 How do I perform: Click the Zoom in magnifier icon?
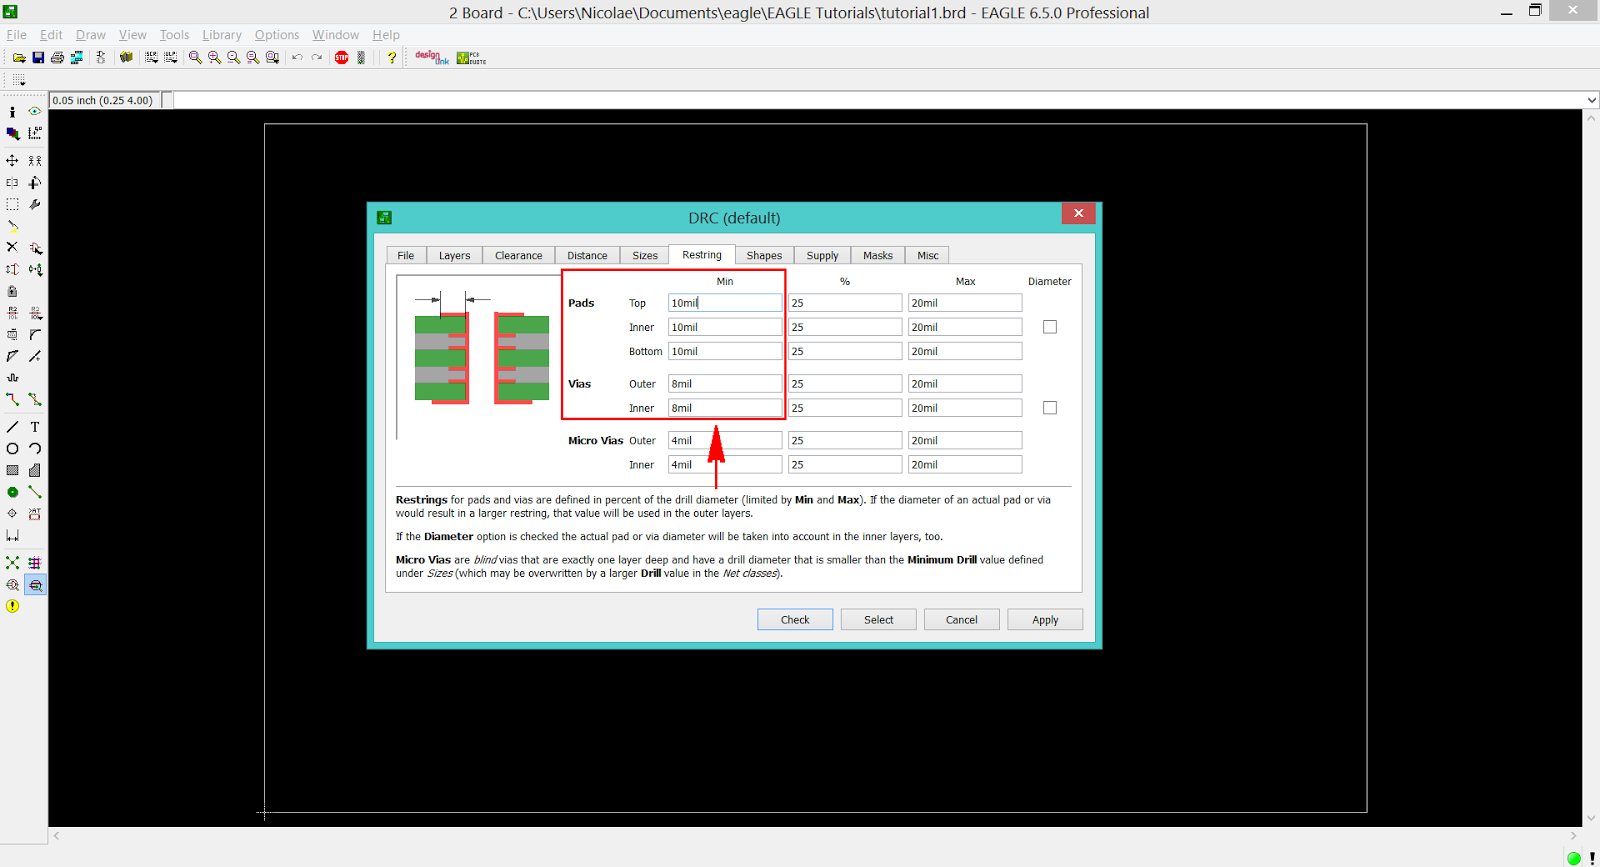click(214, 58)
